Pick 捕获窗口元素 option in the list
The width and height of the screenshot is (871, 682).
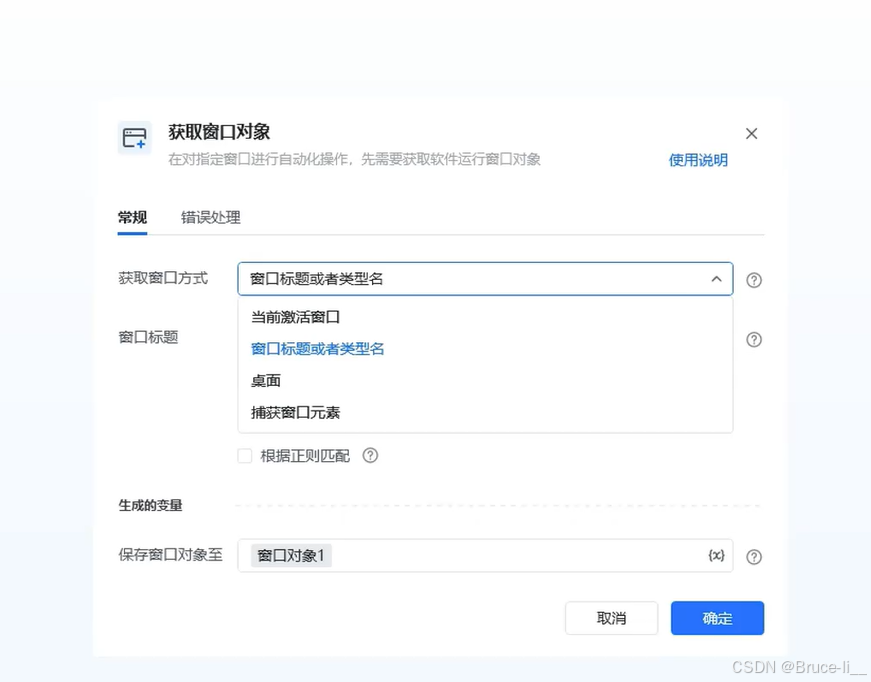tap(485, 413)
